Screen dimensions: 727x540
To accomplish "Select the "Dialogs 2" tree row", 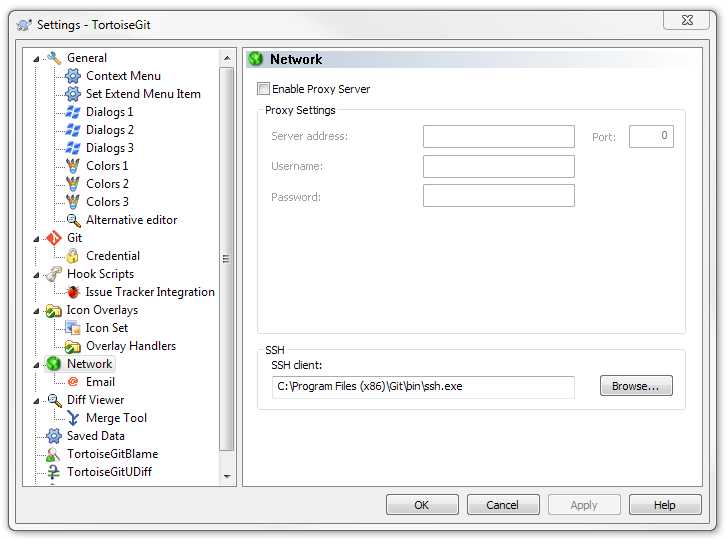I will (x=109, y=130).
